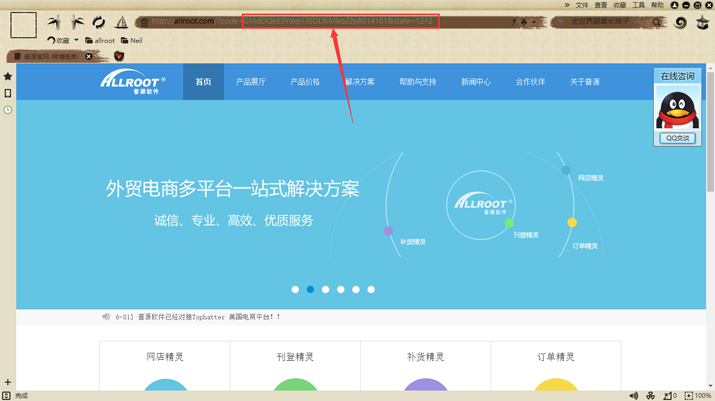715x401 pixels.
Task: Open the 补货精灵 product card
Action: click(x=425, y=365)
